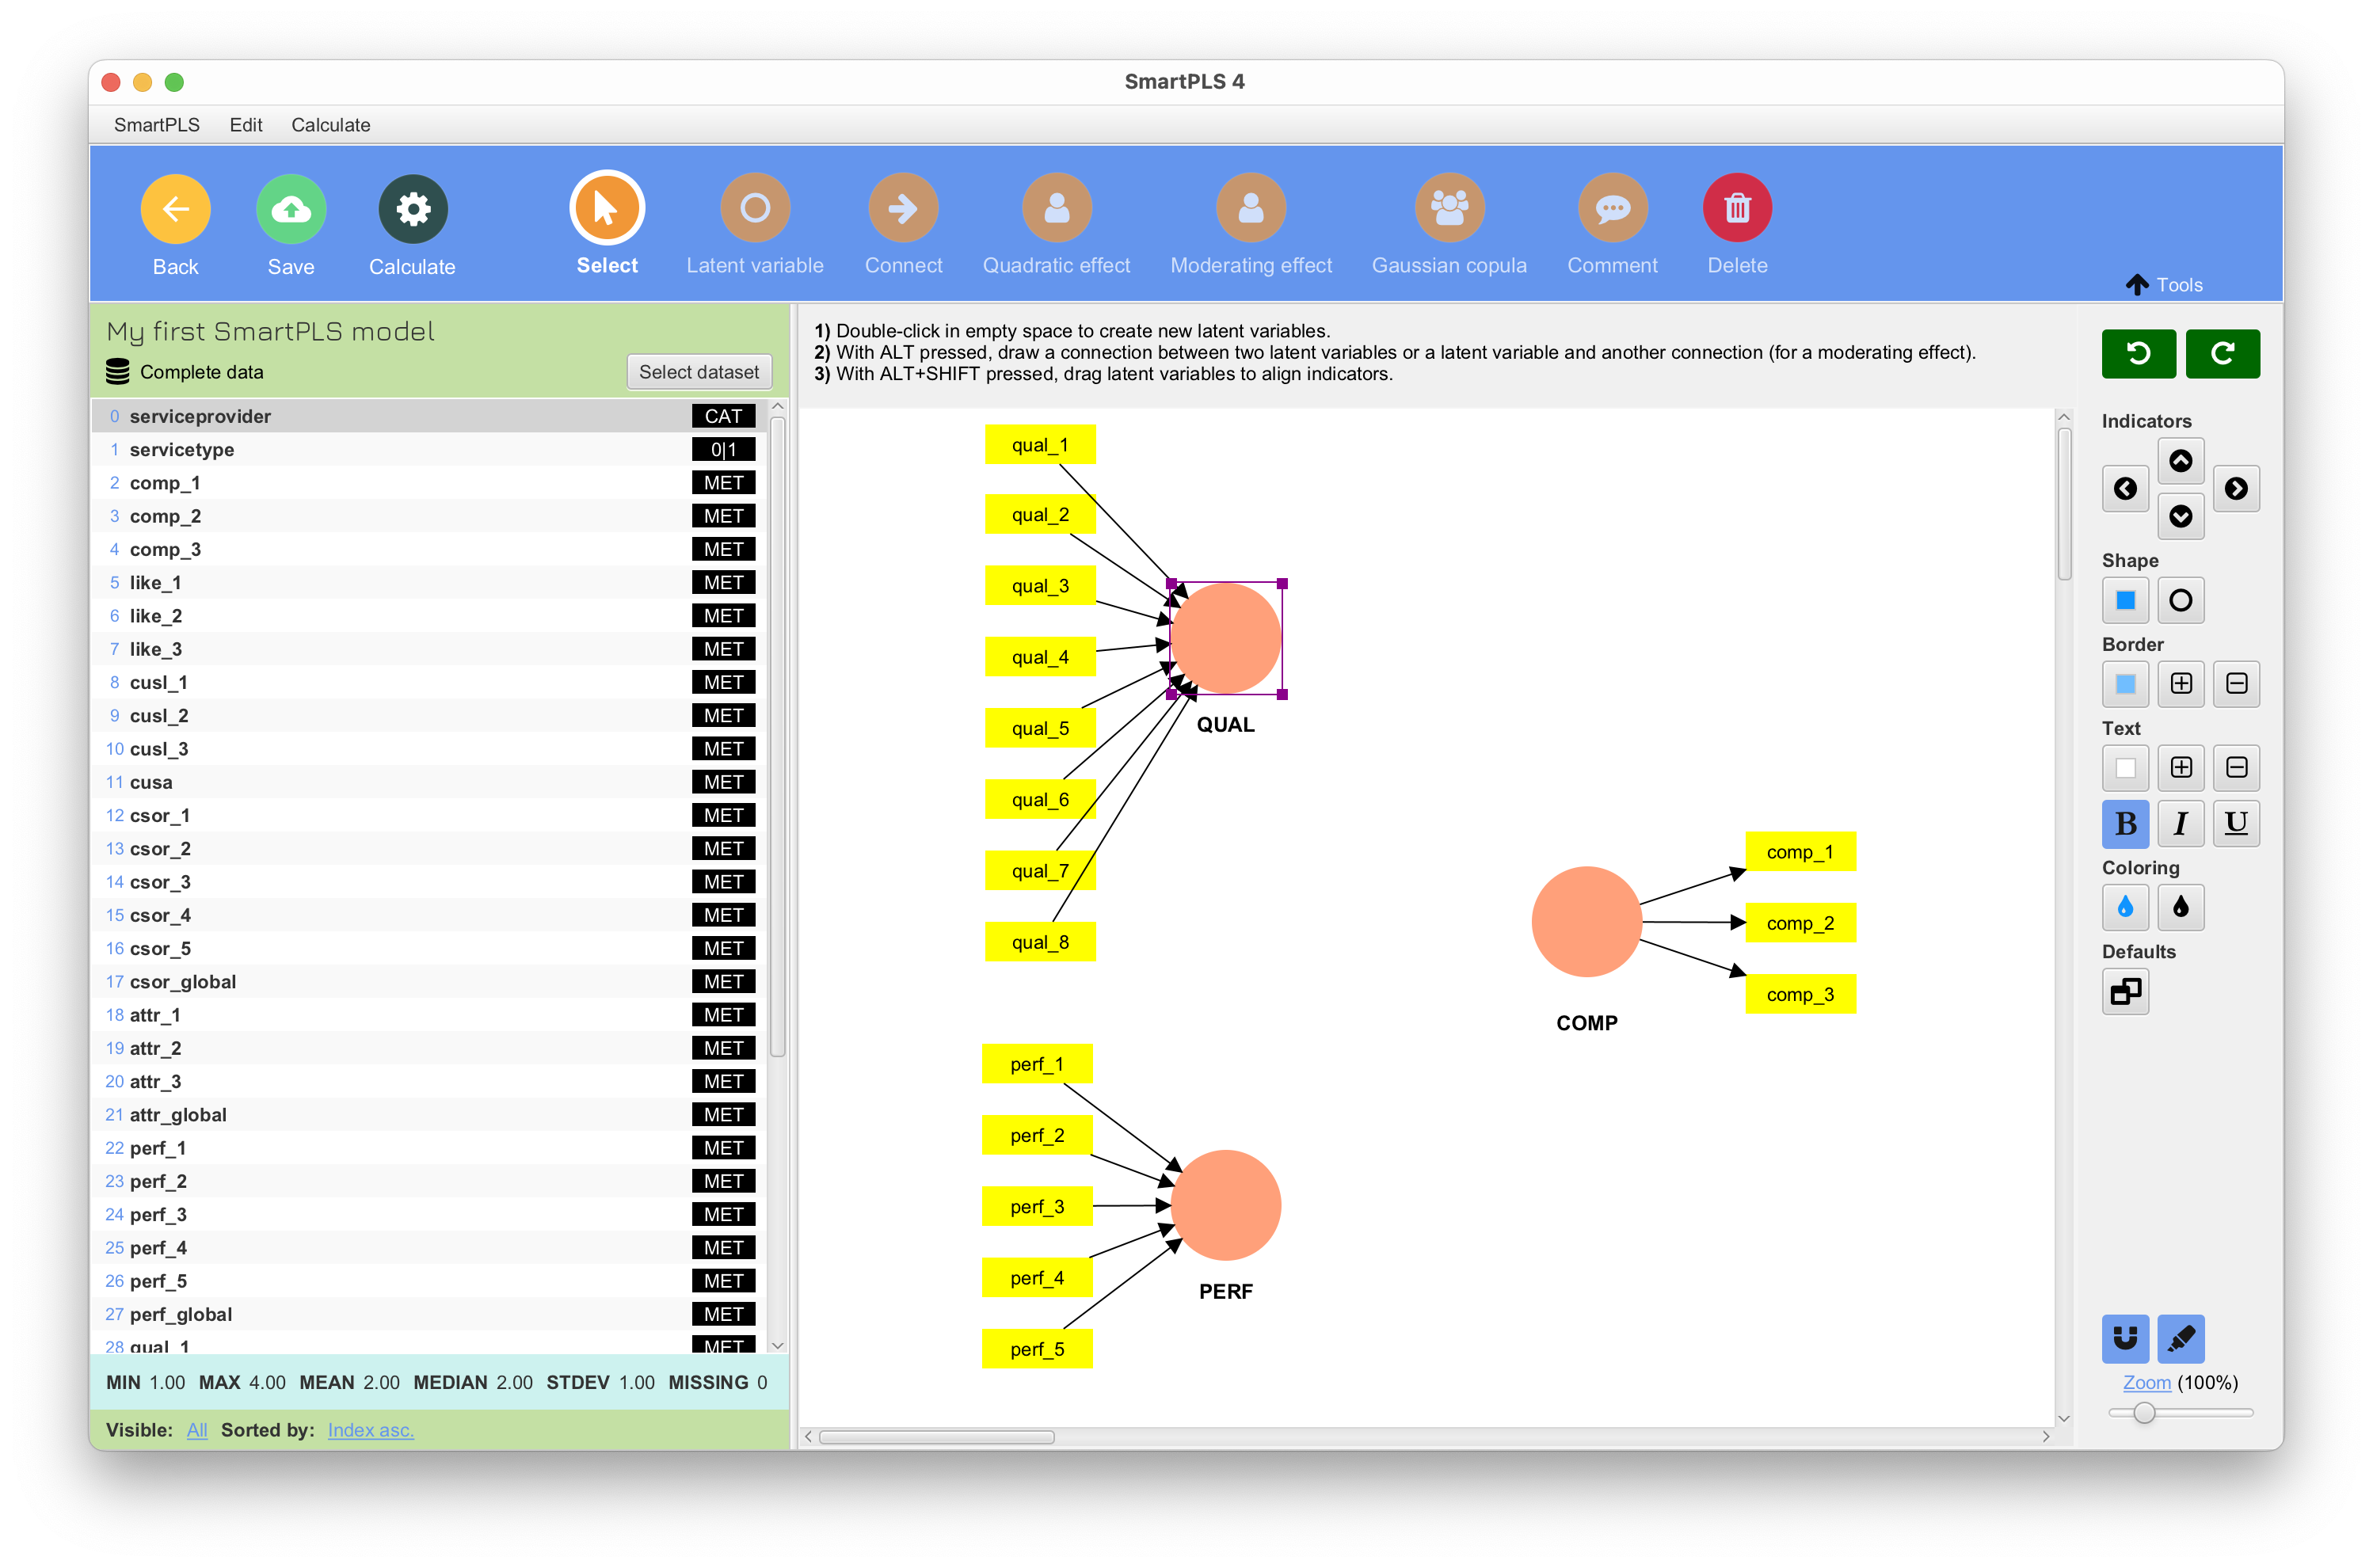Viewport: 2373px width, 1568px height.
Task: Select the cusa variable row
Action: coord(430,782)
